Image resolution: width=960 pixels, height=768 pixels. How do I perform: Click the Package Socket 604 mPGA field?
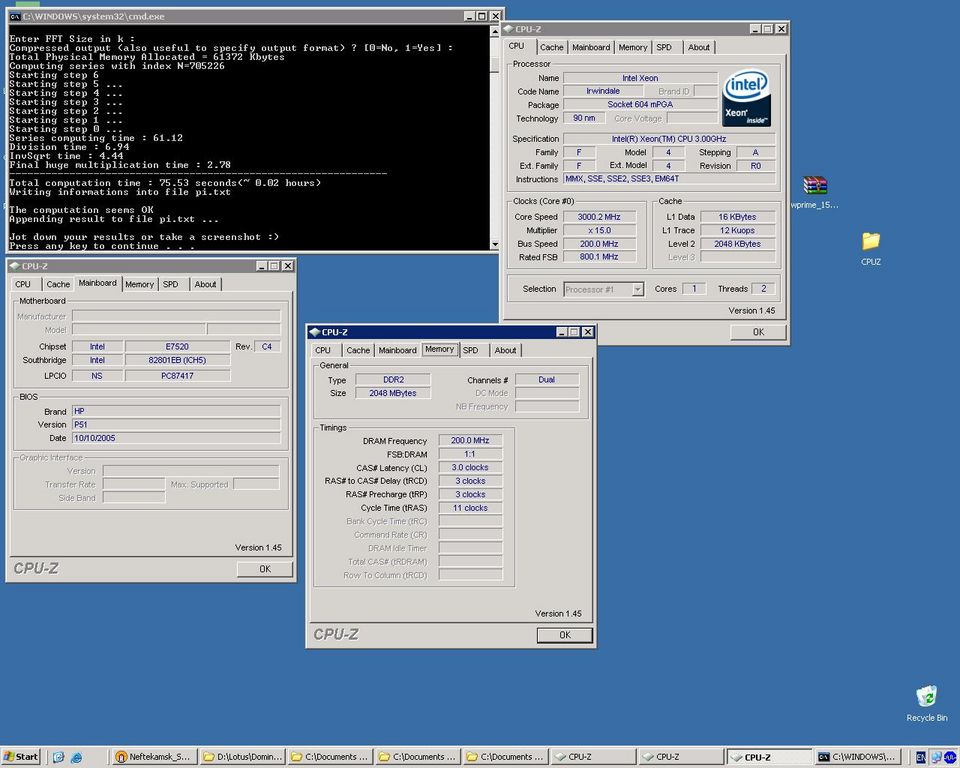pyautogui.click(x=640, y=105)
